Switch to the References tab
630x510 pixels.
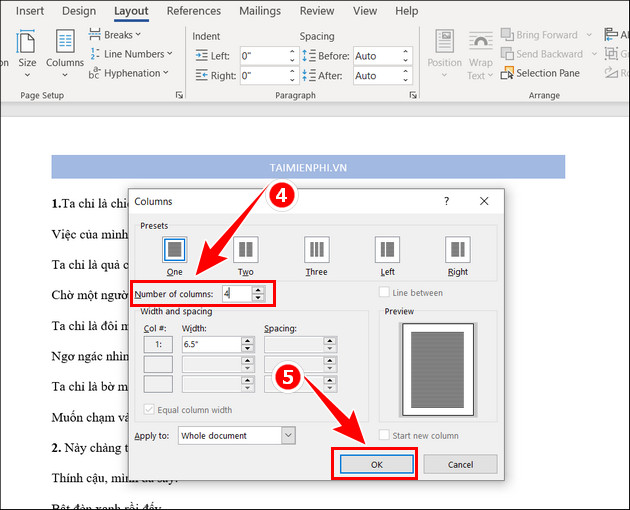coord(194,11)
